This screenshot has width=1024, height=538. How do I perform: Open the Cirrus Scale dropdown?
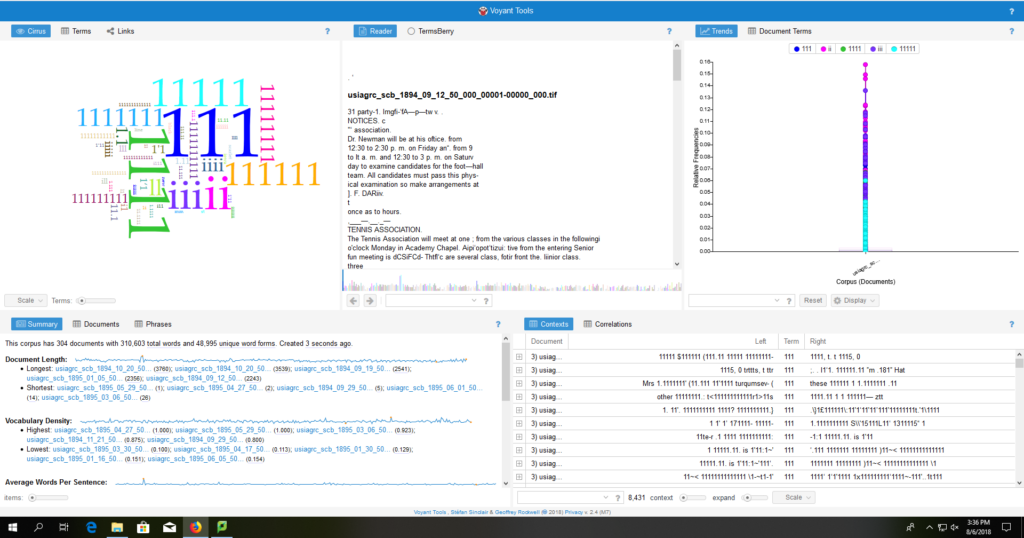coord(26,301)
